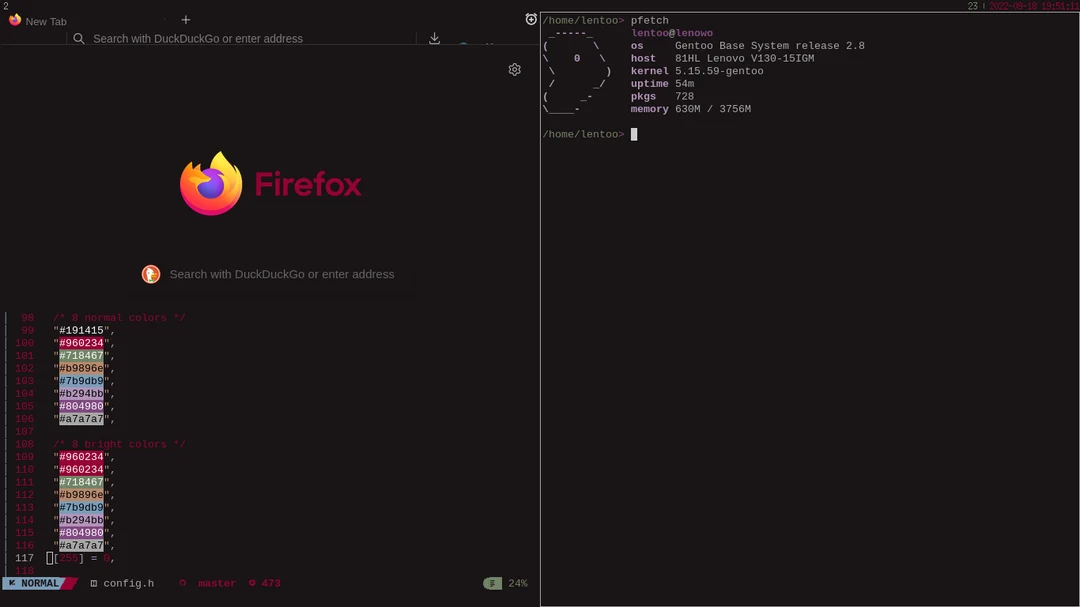Select the #7b9db9 color highlight
1080x607 pixels.
pyautogui.click(x=84, y=380)
